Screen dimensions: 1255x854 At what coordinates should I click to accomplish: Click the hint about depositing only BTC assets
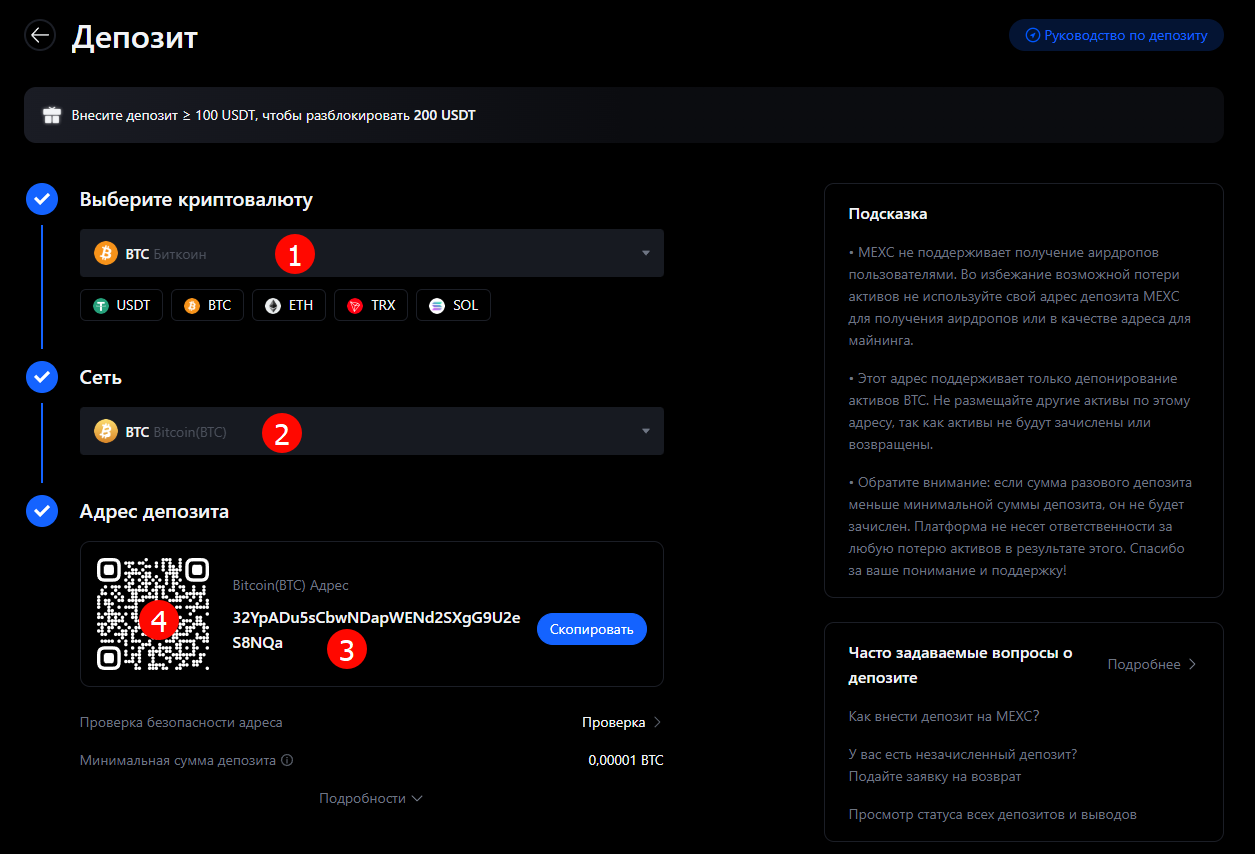tap(1020, 411)
